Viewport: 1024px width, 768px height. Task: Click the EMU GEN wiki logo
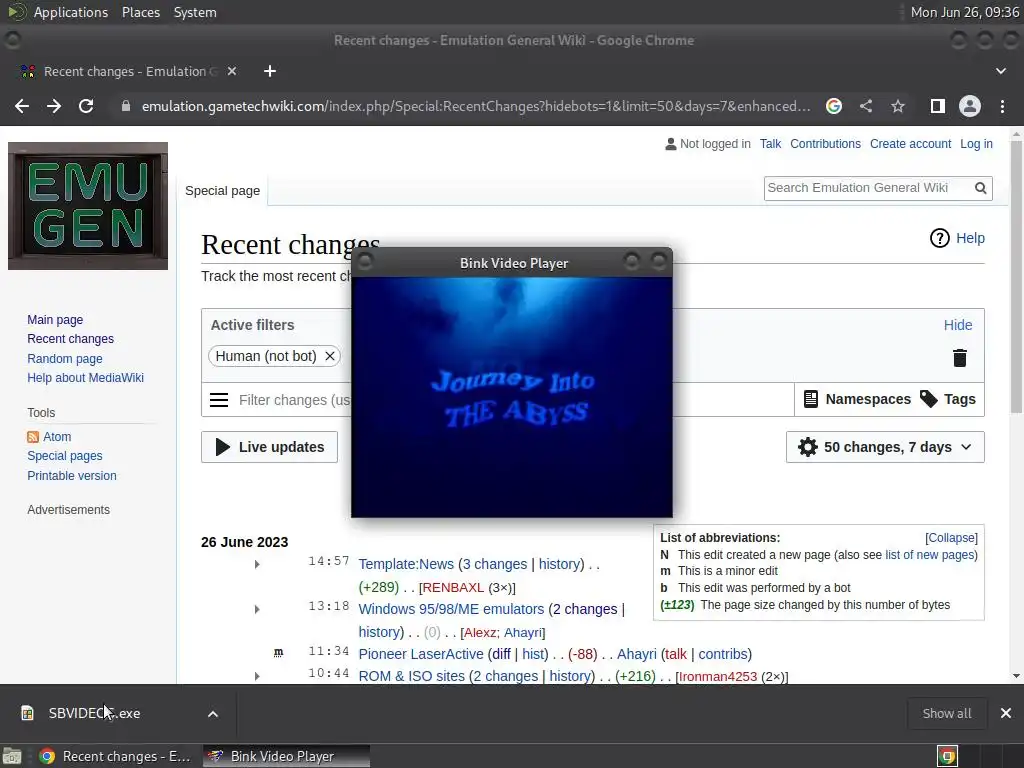[x=88, y=206]
